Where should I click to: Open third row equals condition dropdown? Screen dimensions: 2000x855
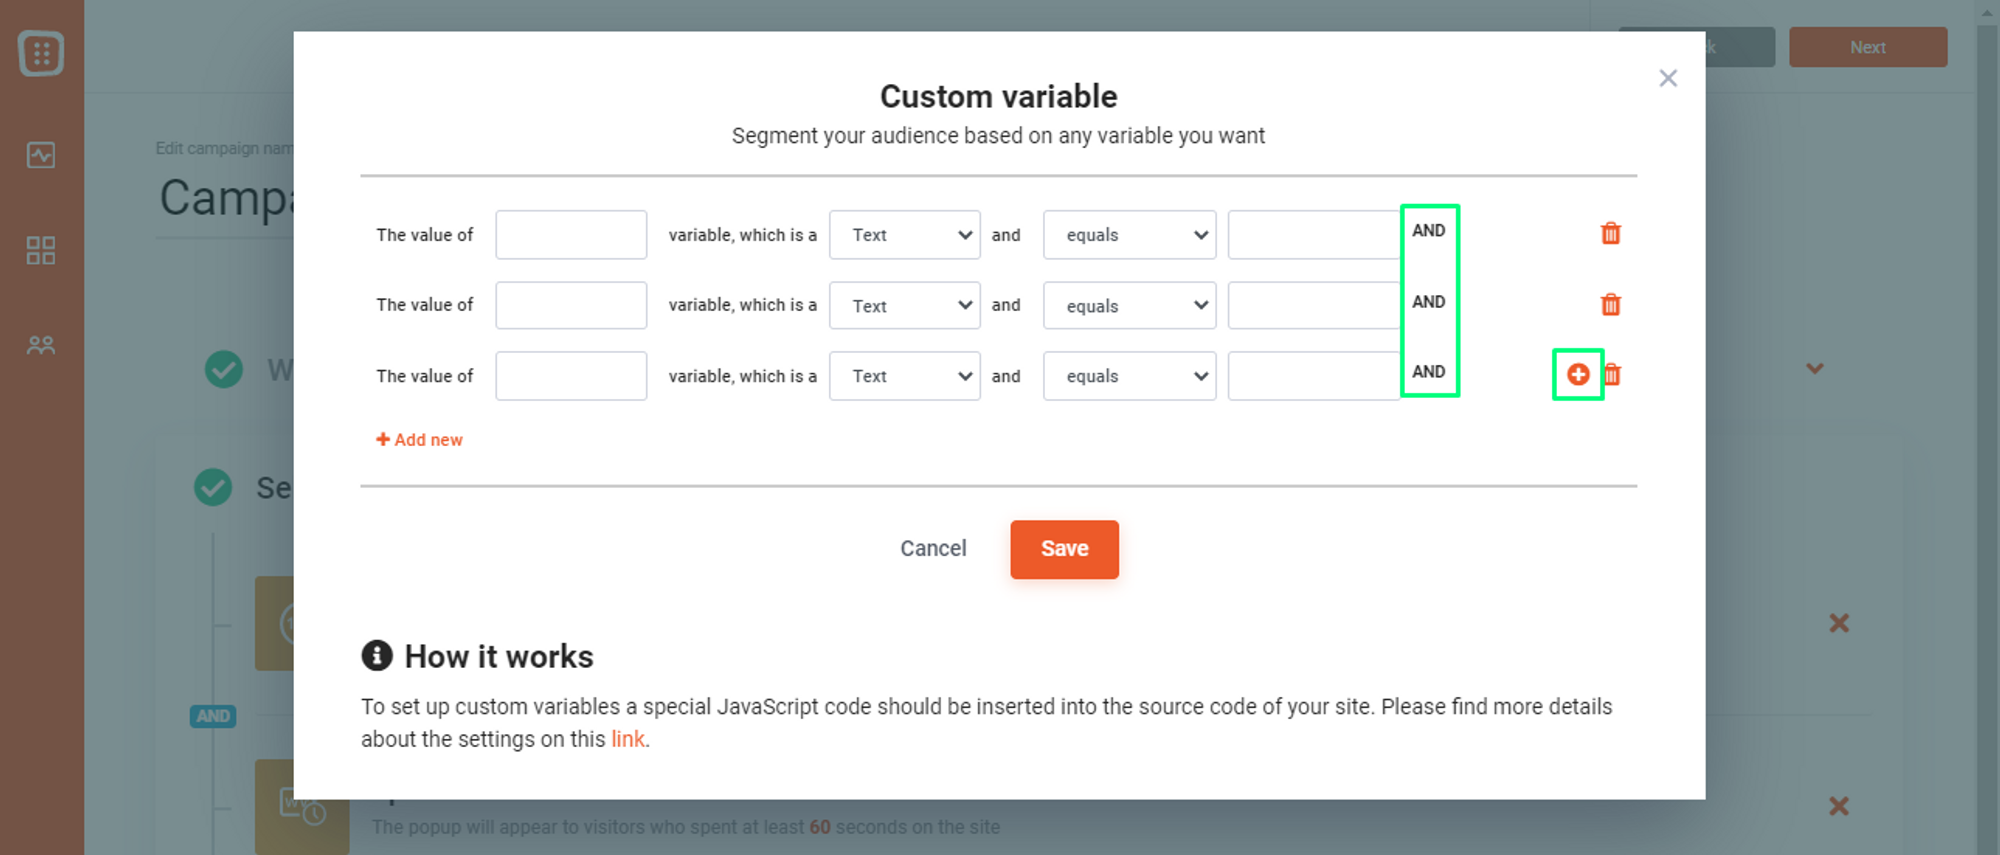click(x=1130, y=376)
